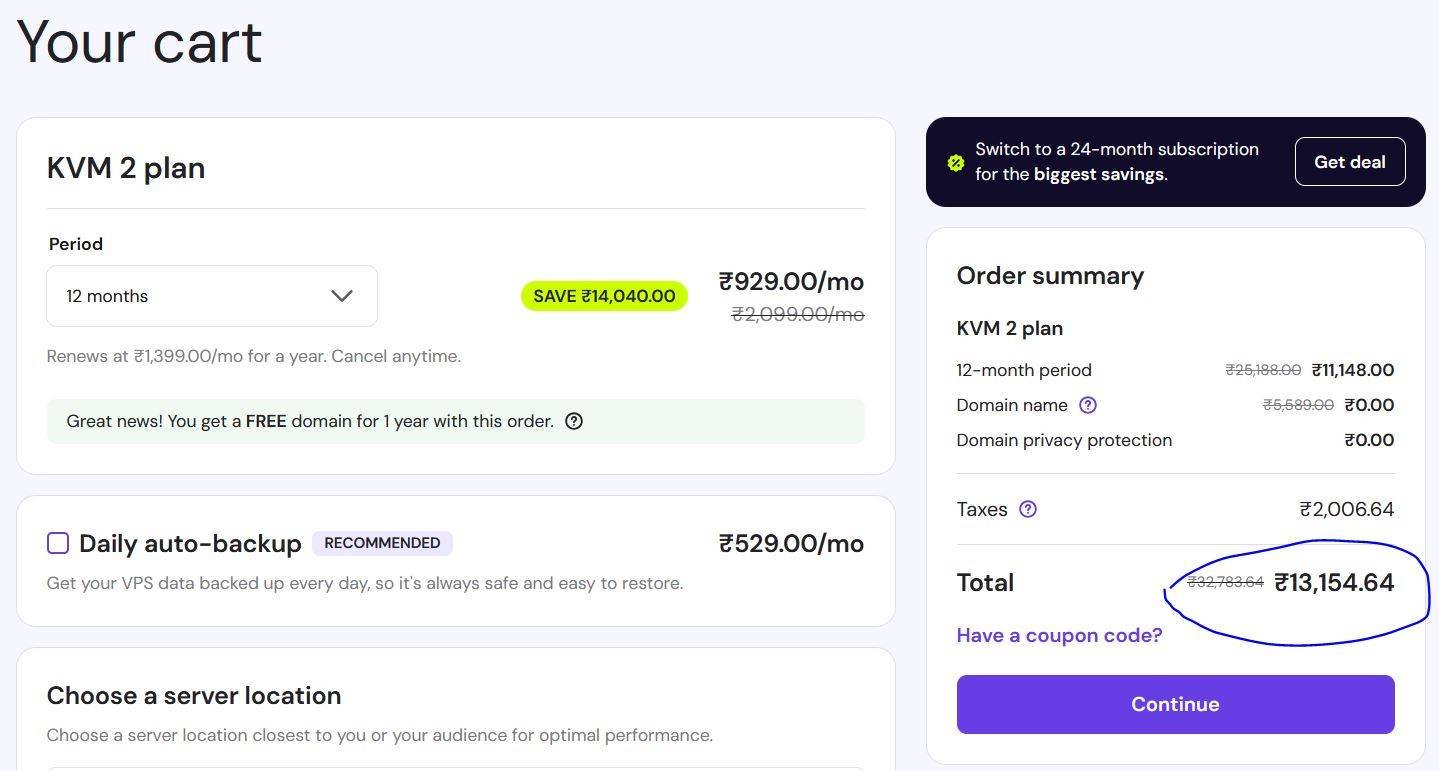Click the ₹13,154.64 total amount
The image size is (1439, 771).
click(x=1334, y=583)
